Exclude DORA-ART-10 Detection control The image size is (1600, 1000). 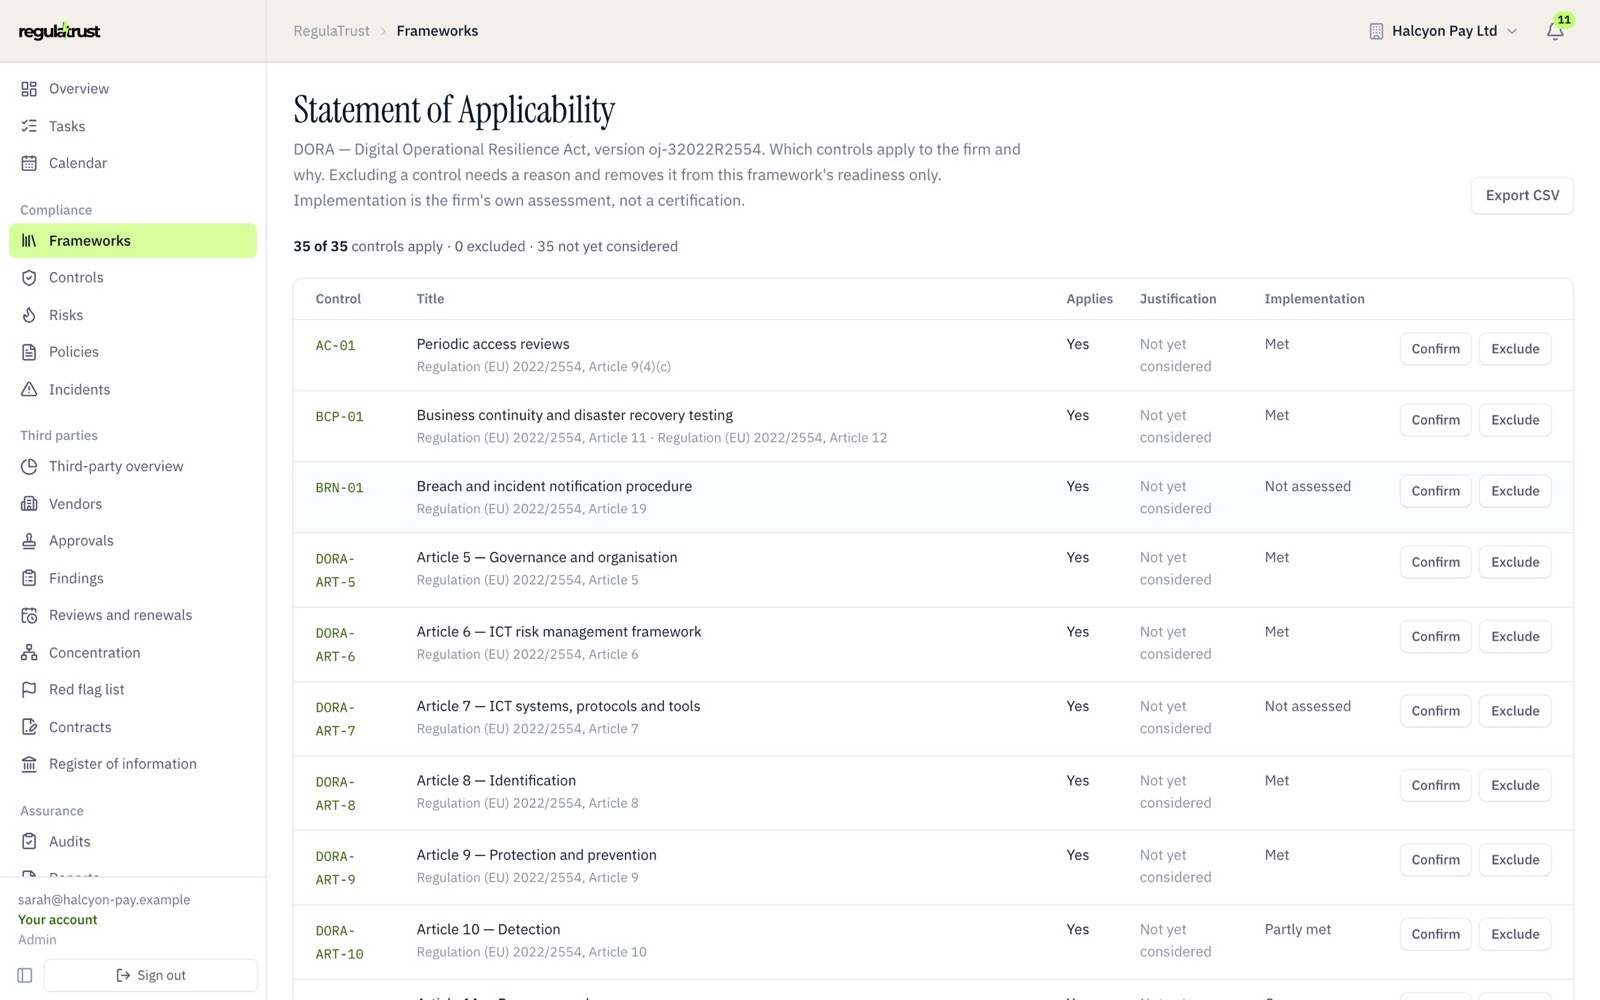[1515, 934]
